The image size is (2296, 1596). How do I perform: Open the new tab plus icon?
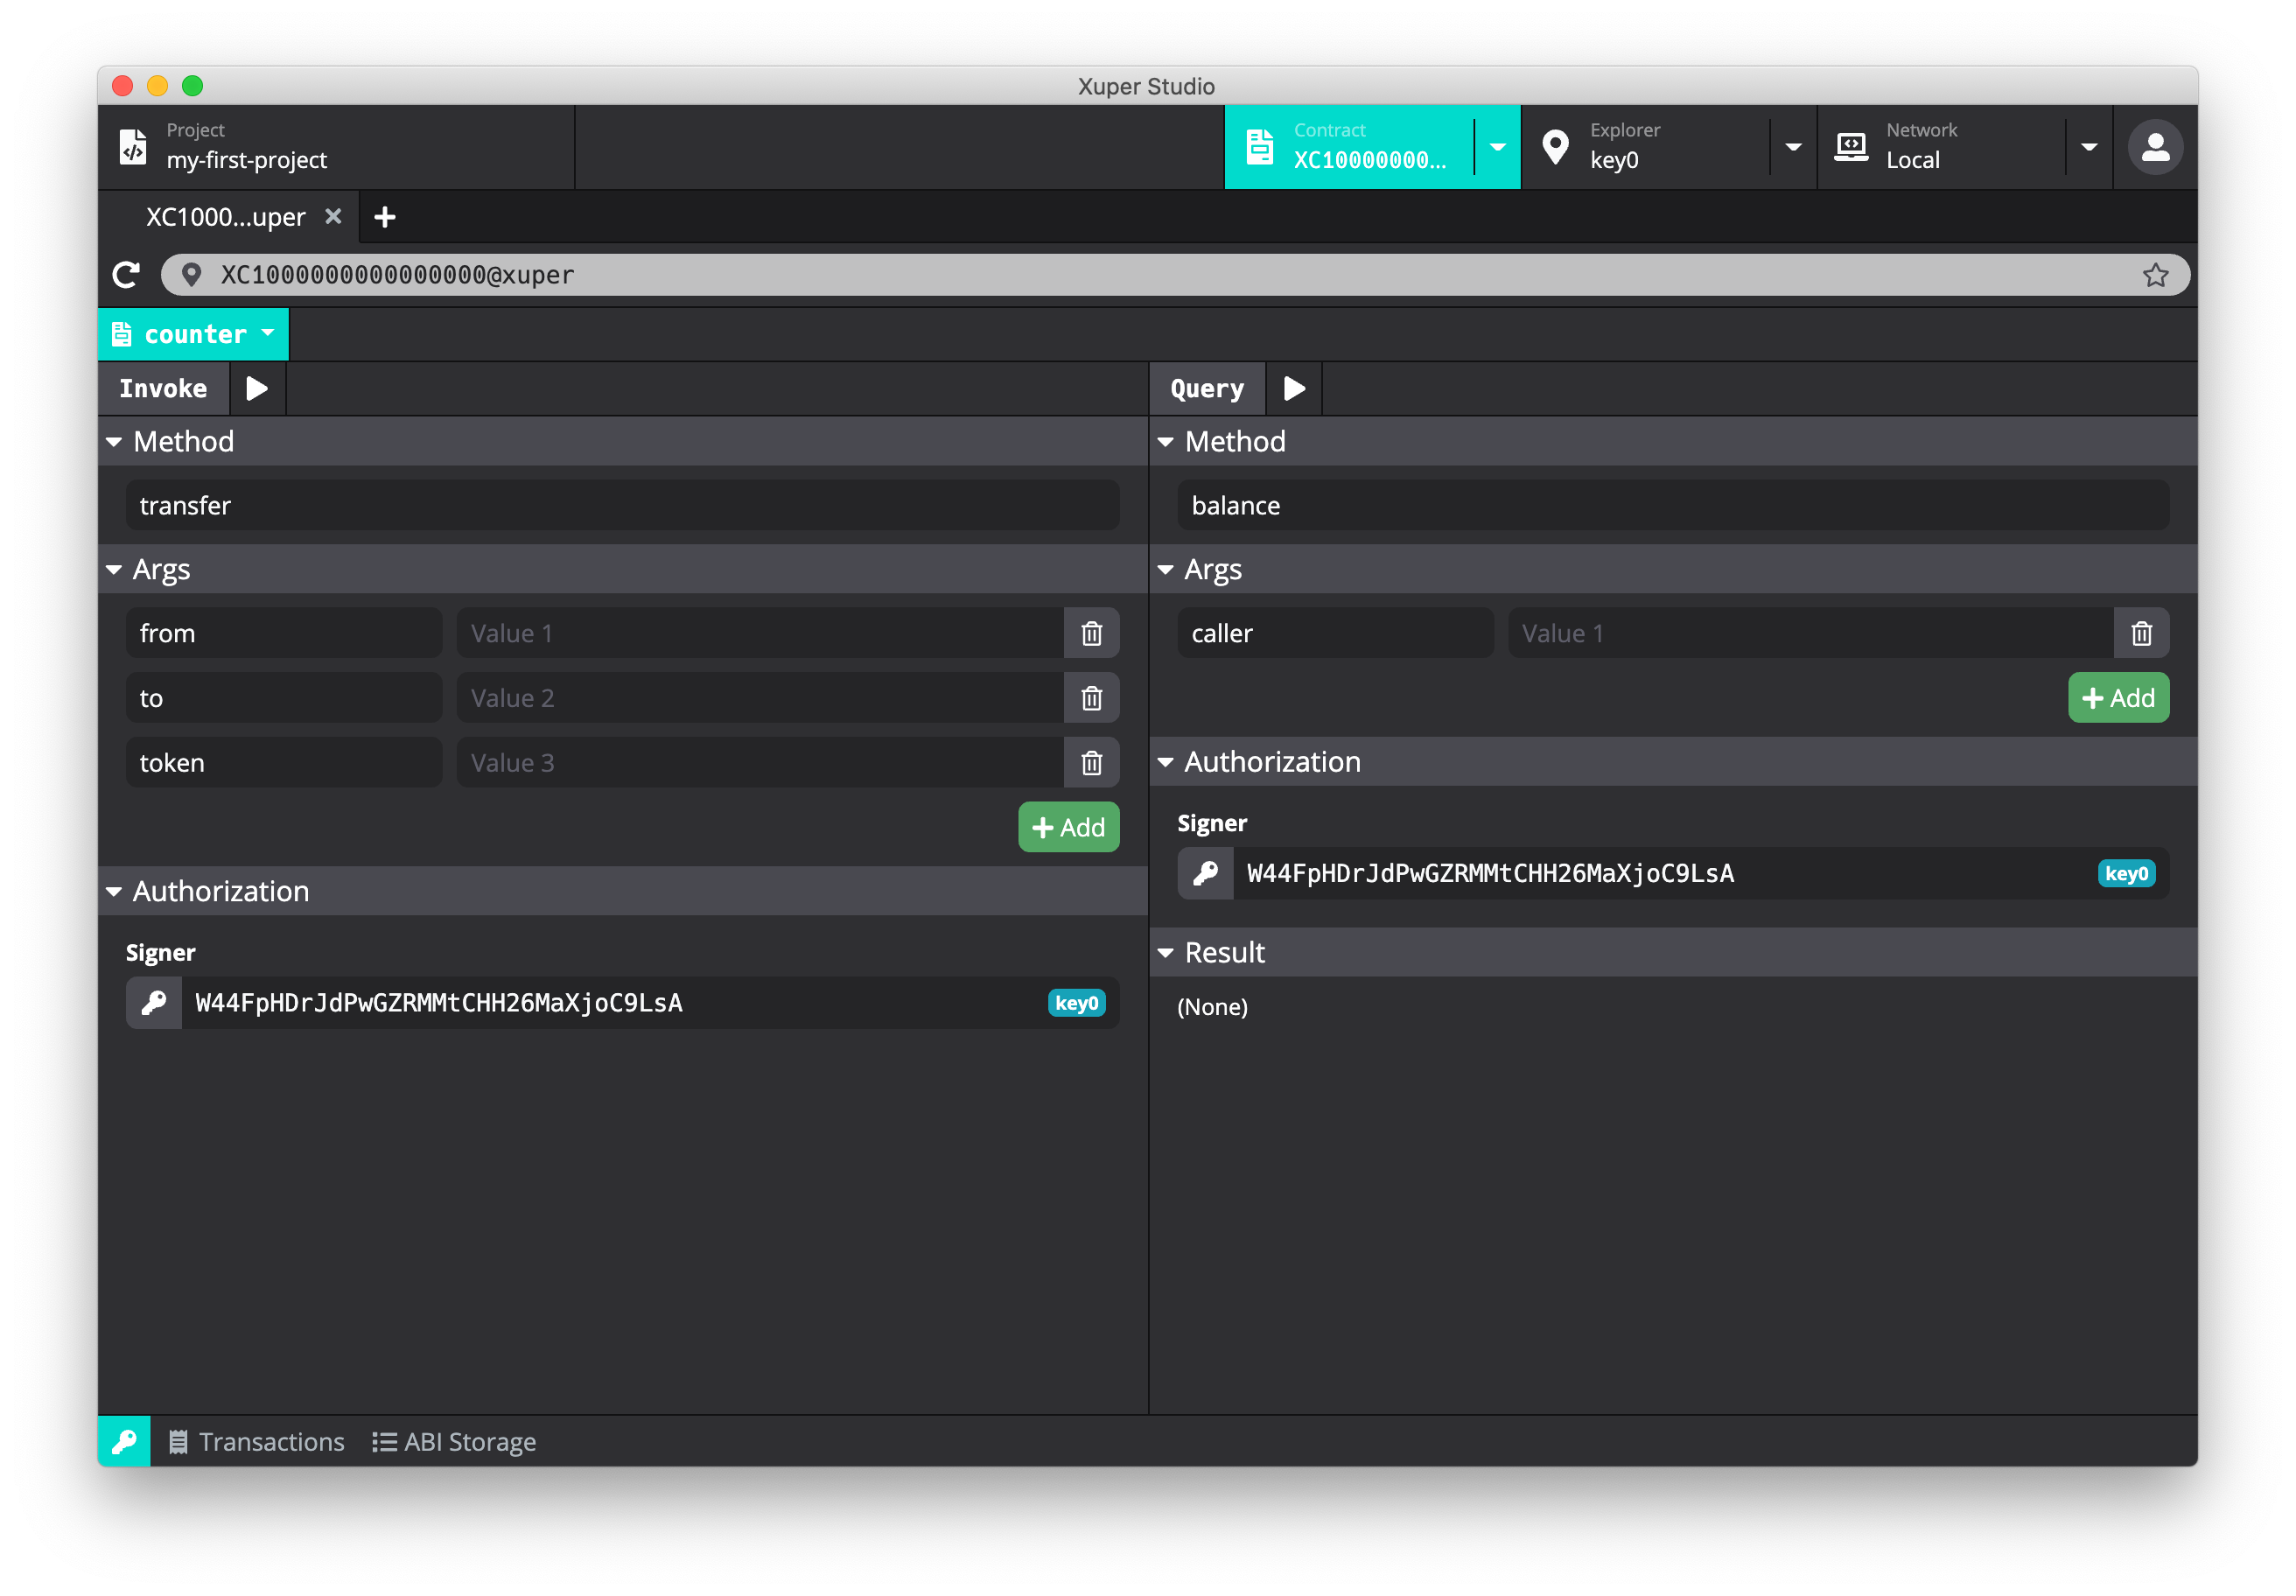tap(385, 217)
